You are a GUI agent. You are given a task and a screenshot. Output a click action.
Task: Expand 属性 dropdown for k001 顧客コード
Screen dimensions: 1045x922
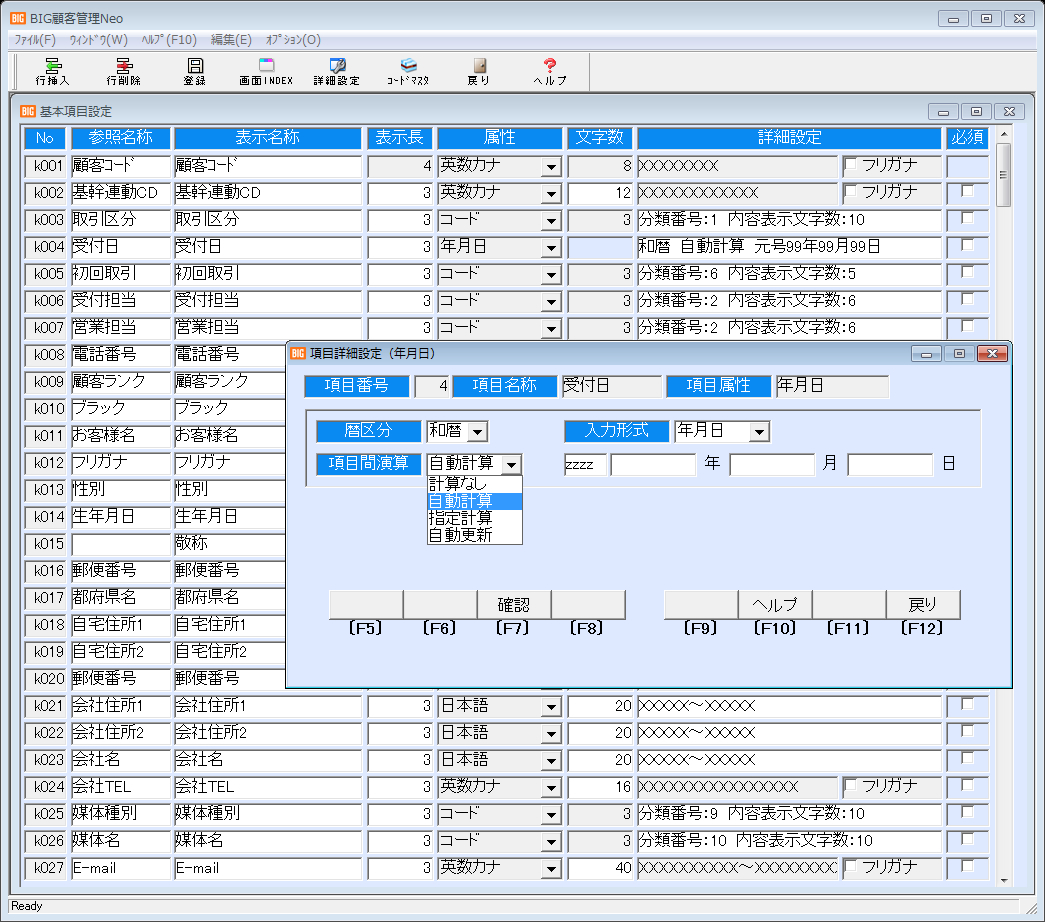click(551, 167)
